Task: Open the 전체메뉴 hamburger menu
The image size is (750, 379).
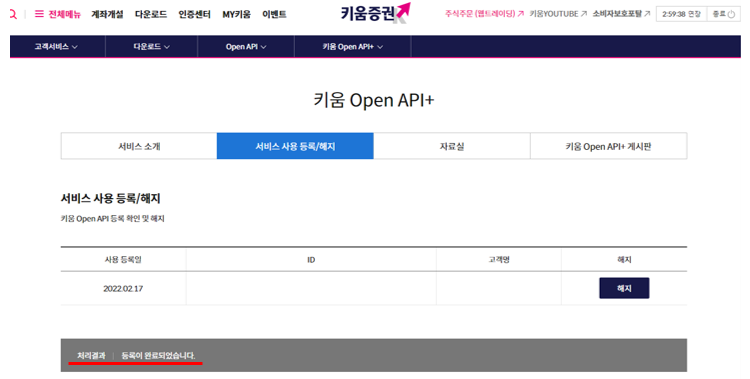Action: (x=57, y=14)
